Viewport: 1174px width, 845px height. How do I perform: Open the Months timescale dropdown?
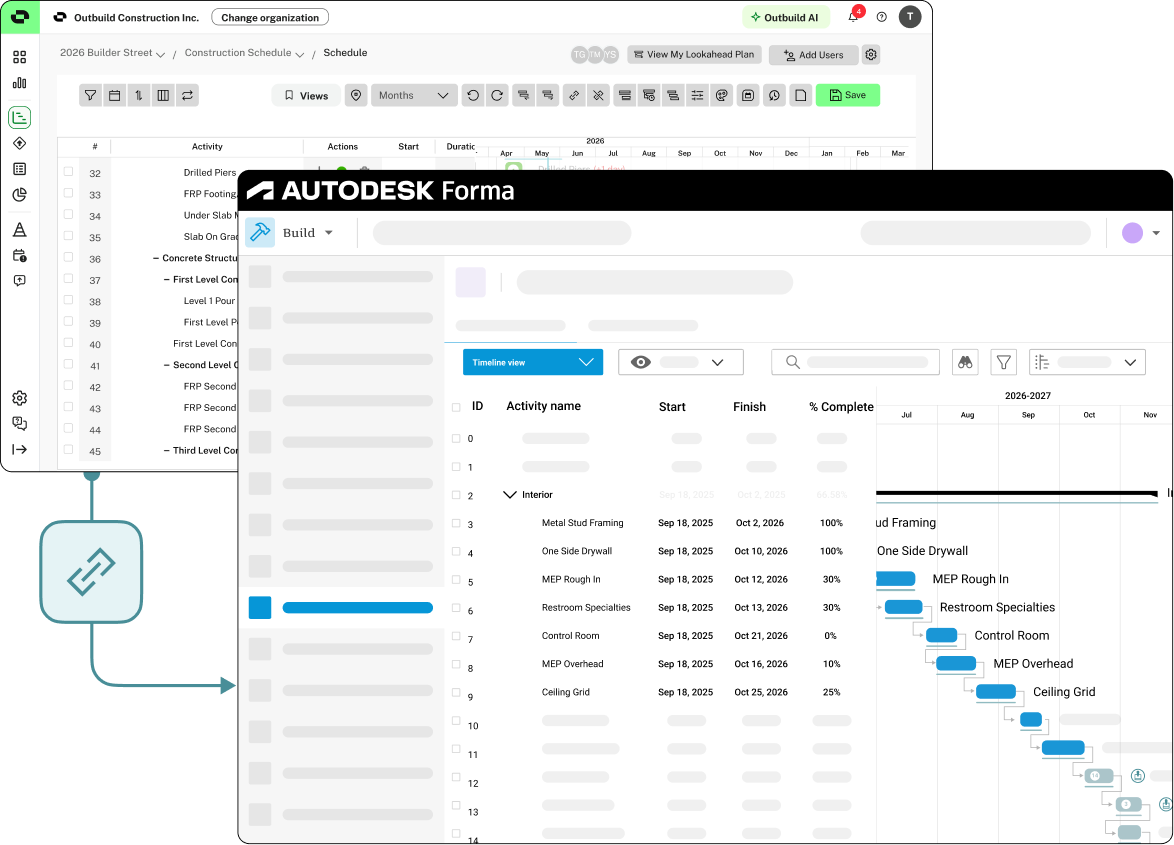point(414,96)
